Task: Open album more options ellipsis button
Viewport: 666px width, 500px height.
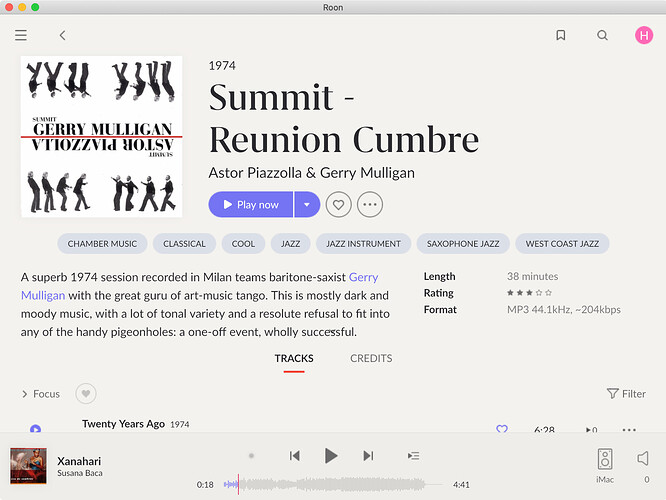Action: (x=370, y=205)
